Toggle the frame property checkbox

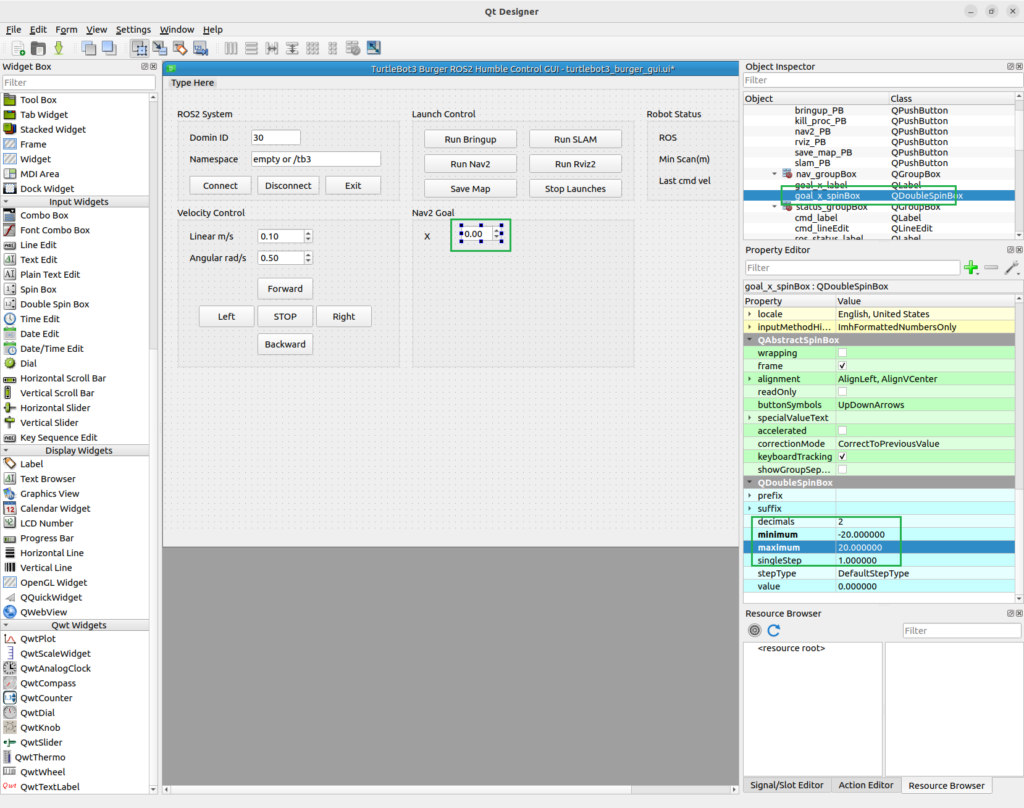coord(842,366)
